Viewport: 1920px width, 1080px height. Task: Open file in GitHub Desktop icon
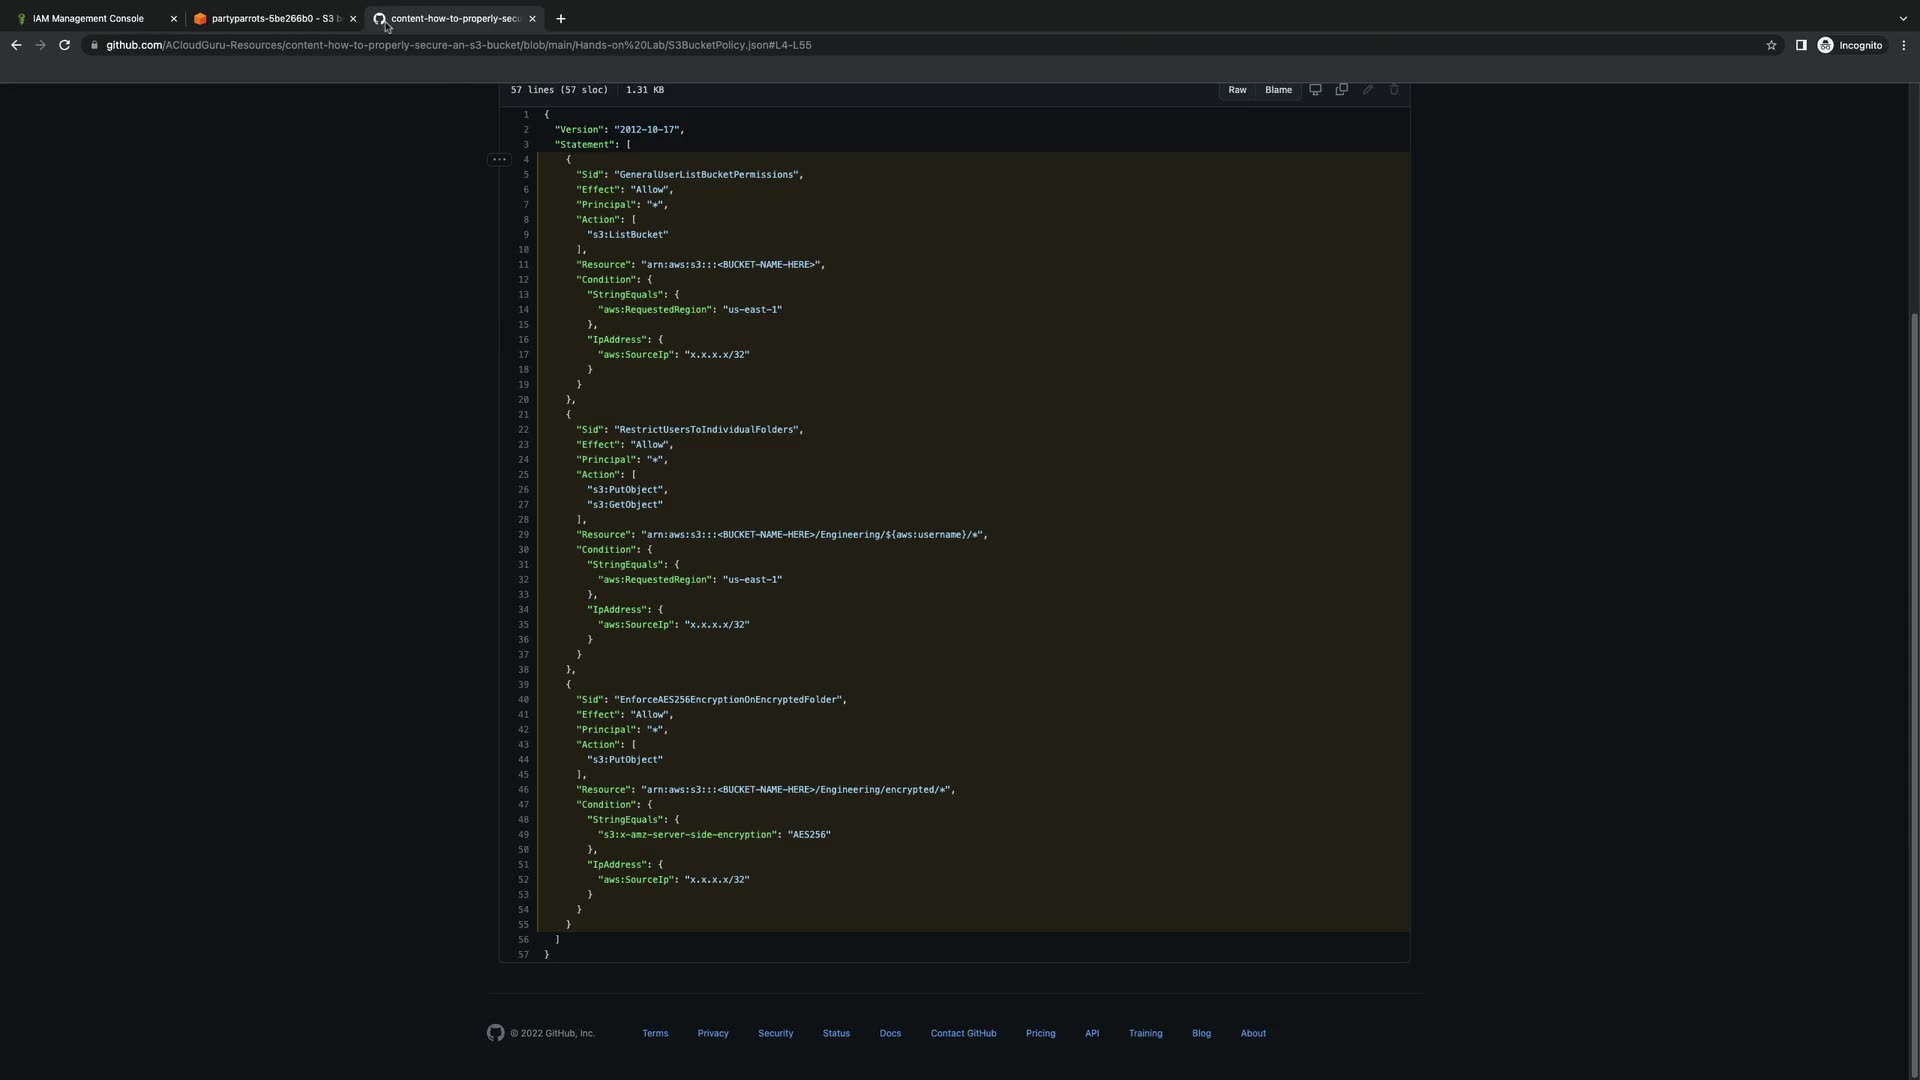click(1315, 90)
